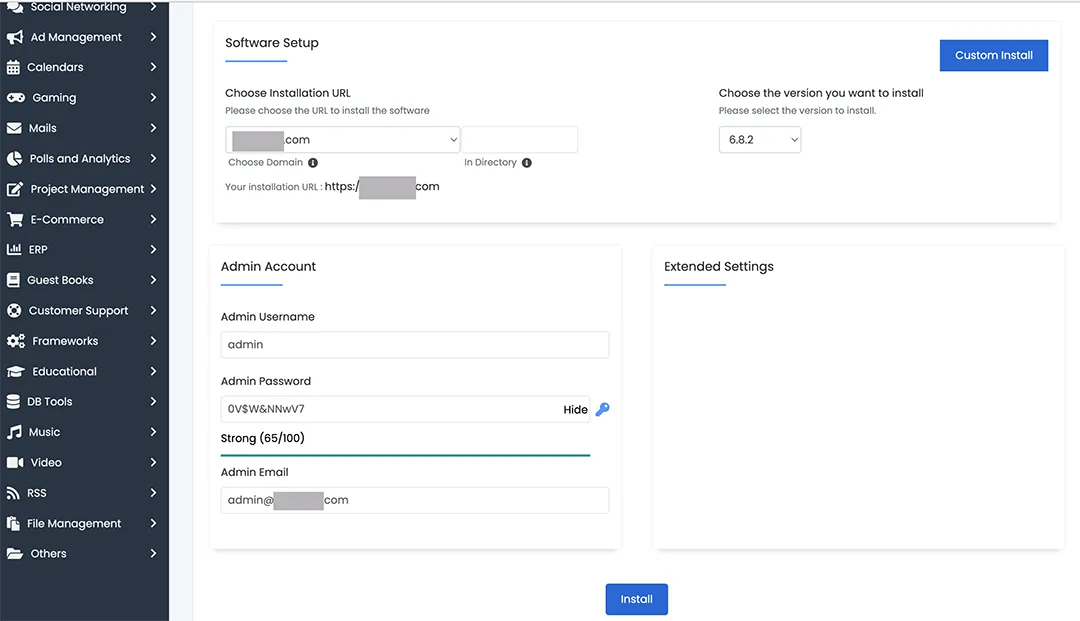This screenshot has height=621, width=1080.
Task: Click the Admin Password field
Action: click(x=405, y=410)
